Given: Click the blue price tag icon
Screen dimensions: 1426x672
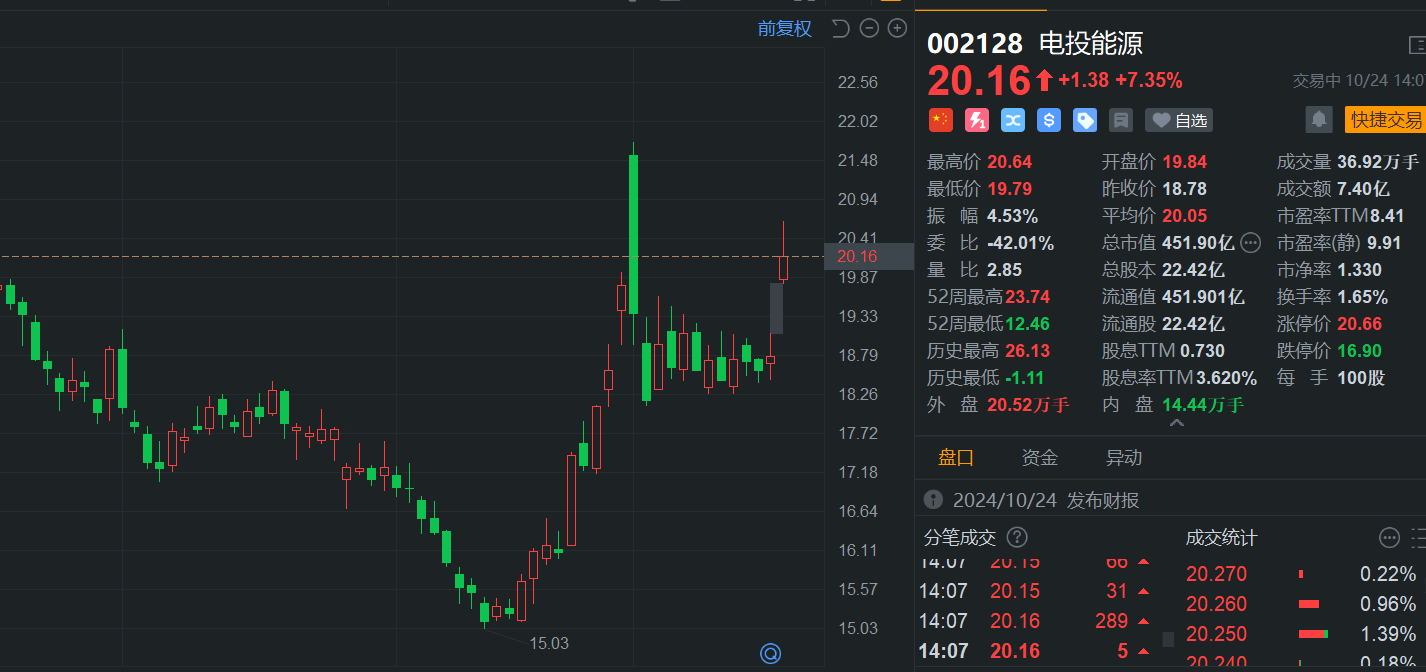Looking at the screenshot, I should (1084, 121).
